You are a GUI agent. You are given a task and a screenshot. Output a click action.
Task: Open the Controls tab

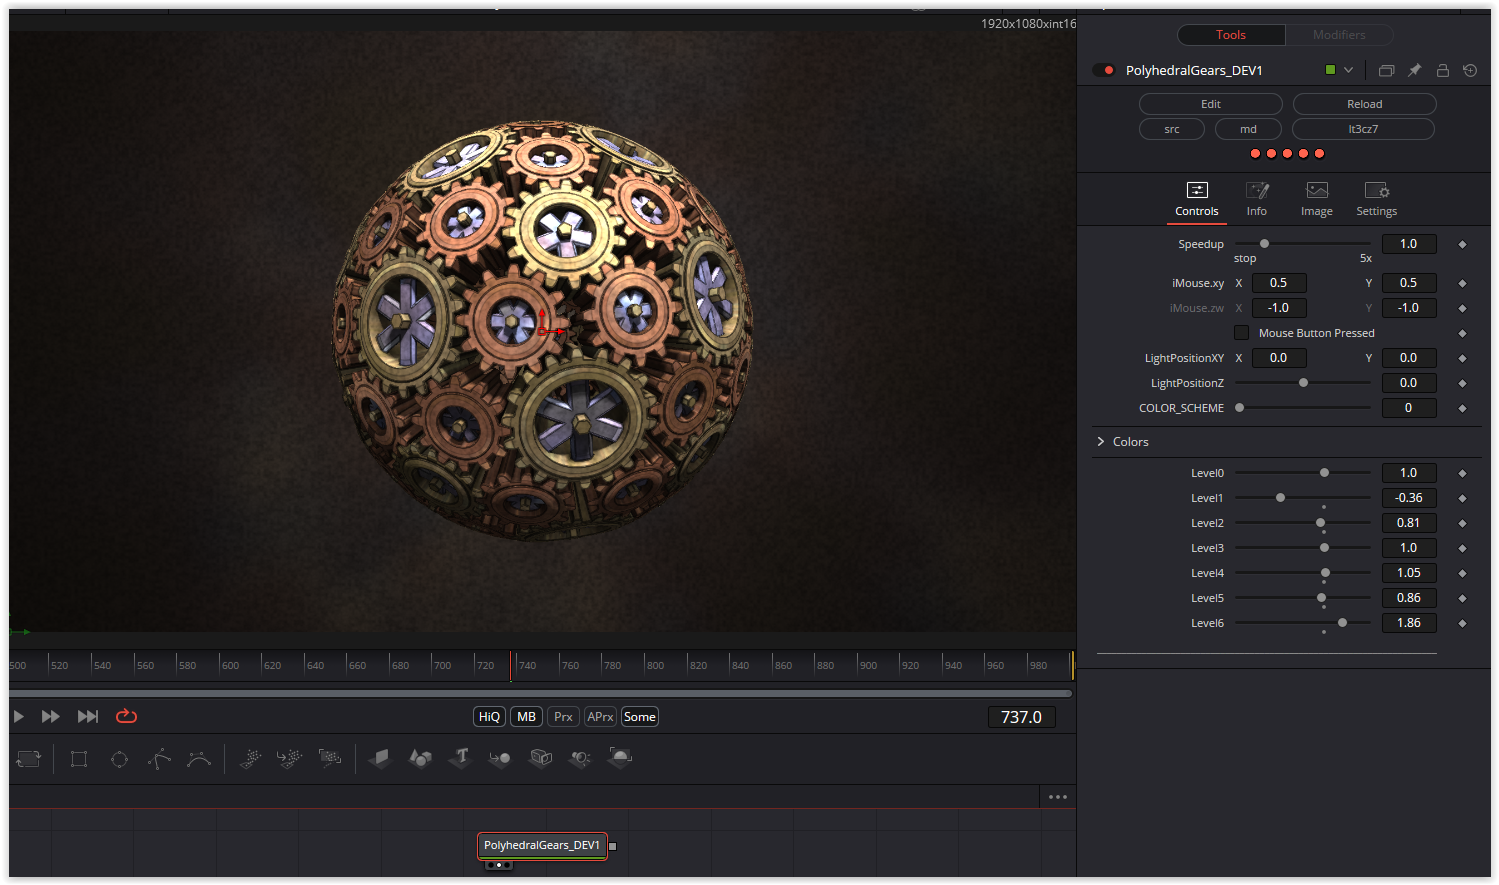tap(1197, 199)
